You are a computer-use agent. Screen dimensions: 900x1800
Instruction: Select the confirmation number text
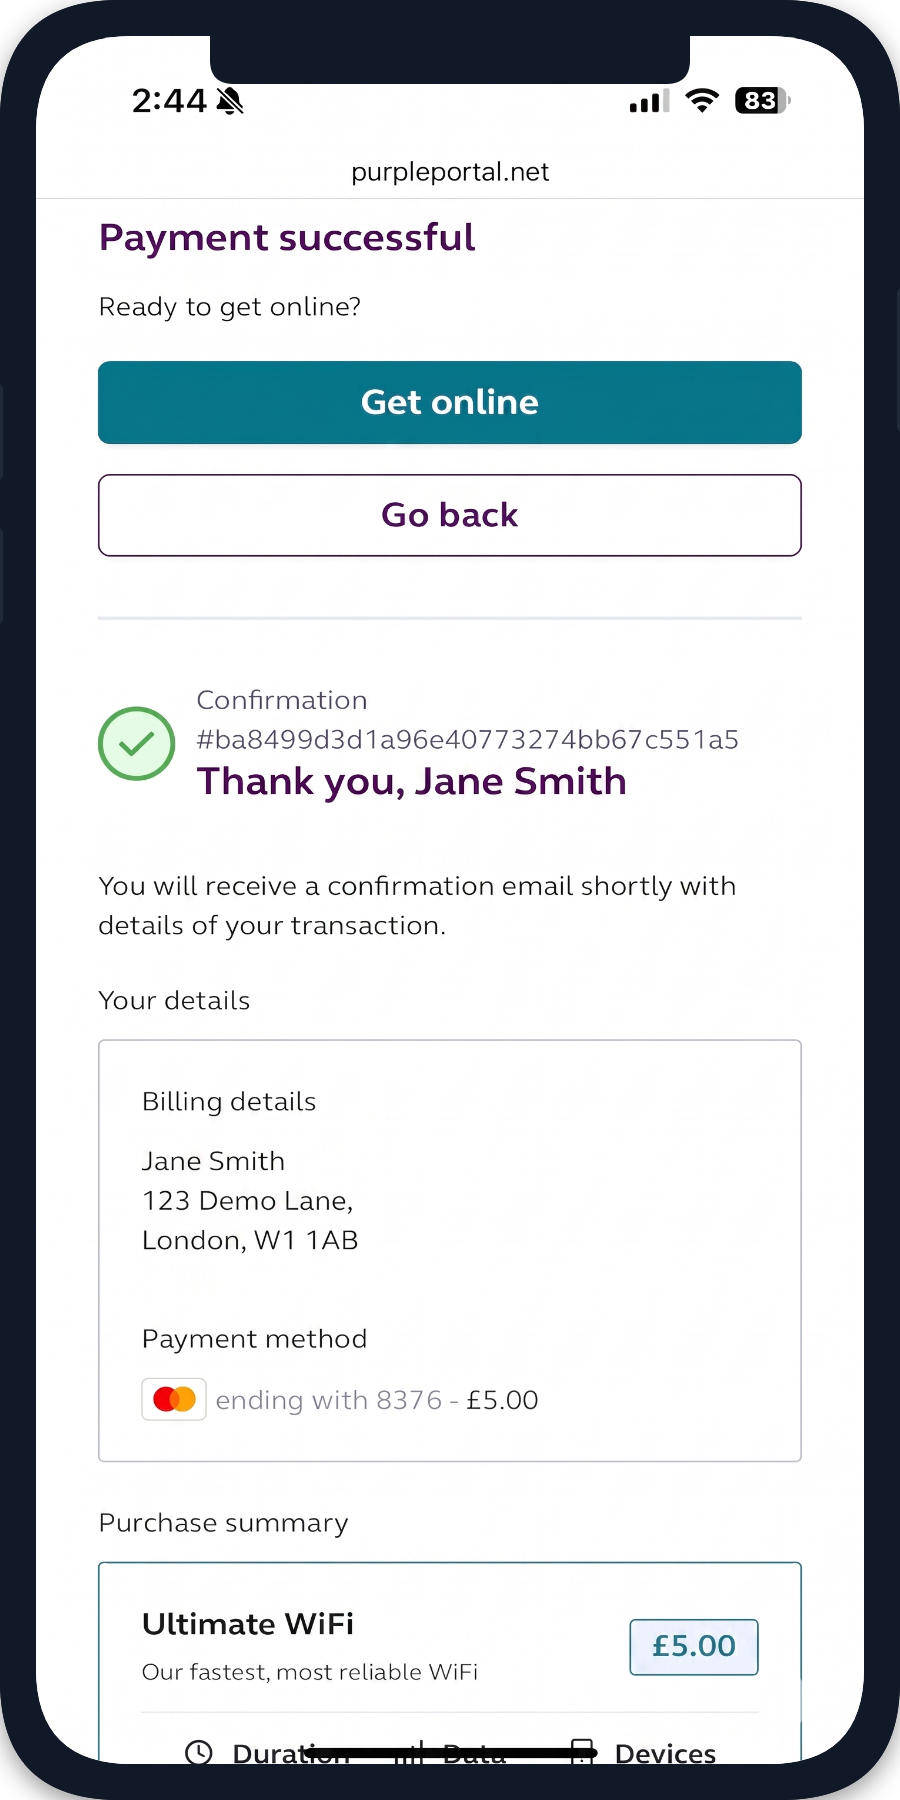tap(468, 740)
